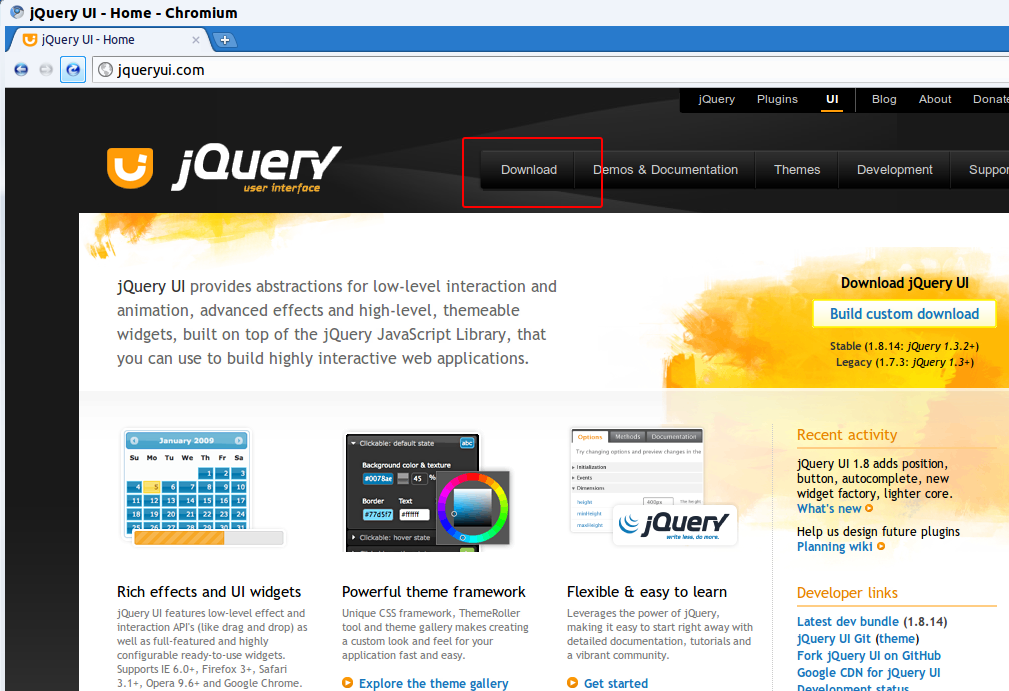Click the browser back arrow button

point(20,70)
